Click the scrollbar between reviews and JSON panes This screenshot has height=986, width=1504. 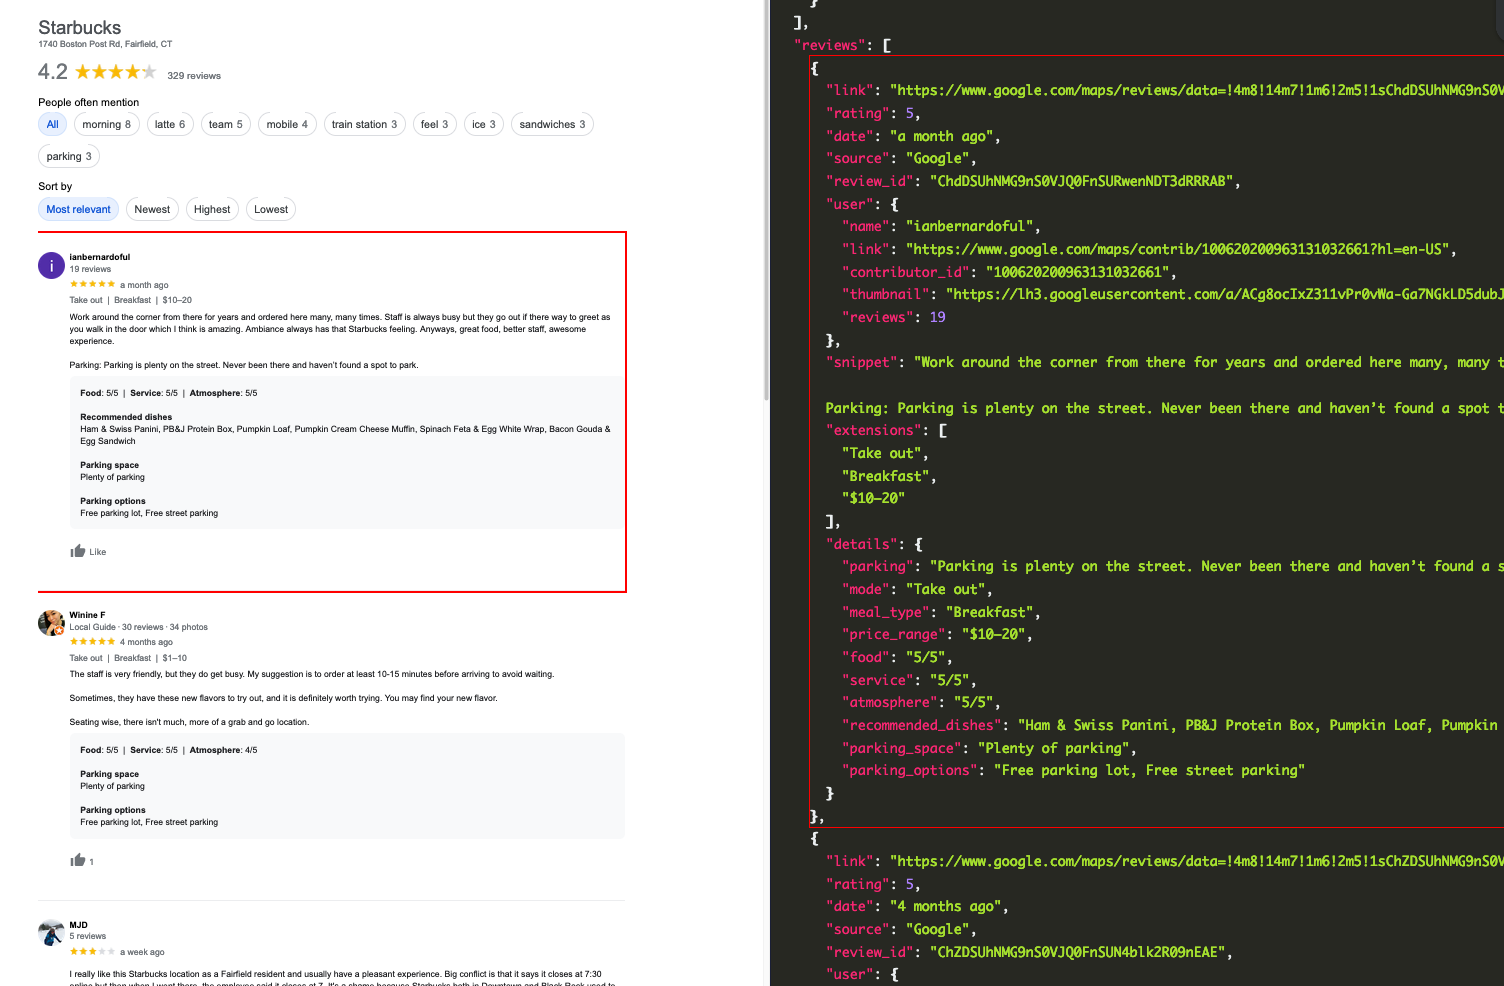(767, 200)
